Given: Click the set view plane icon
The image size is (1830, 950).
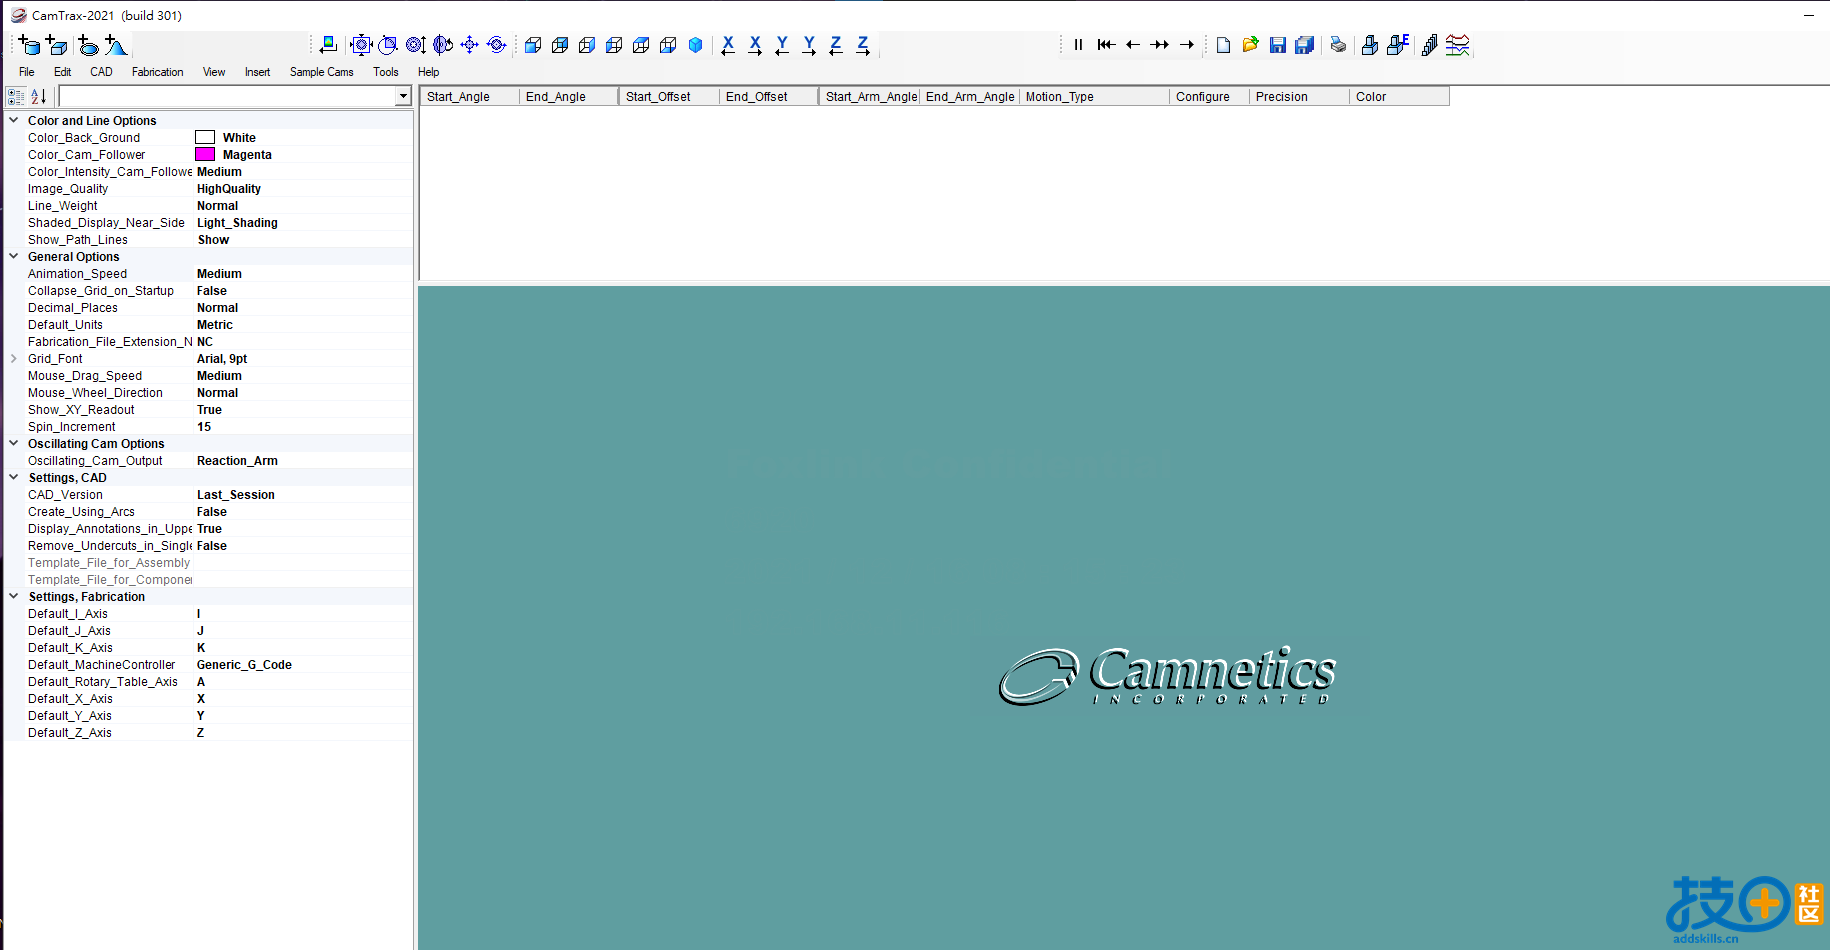Looking at the screenshot, I should (328, 45).
